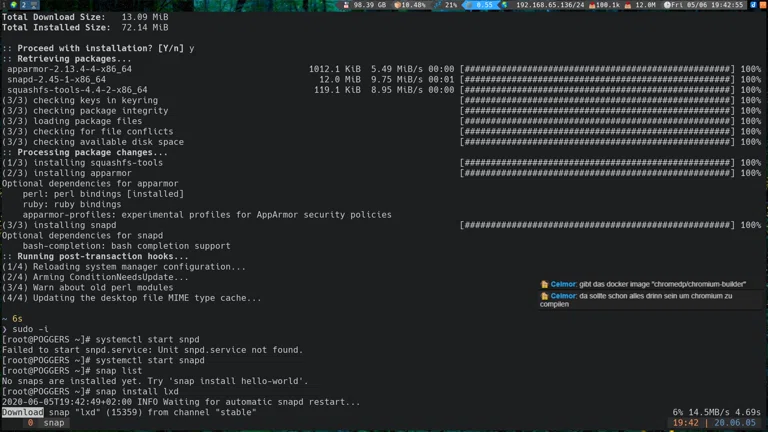The height and width of the screenshot is (432, 768).
Task: Click the 108.1k network download indicator
Action: (606, 5)
